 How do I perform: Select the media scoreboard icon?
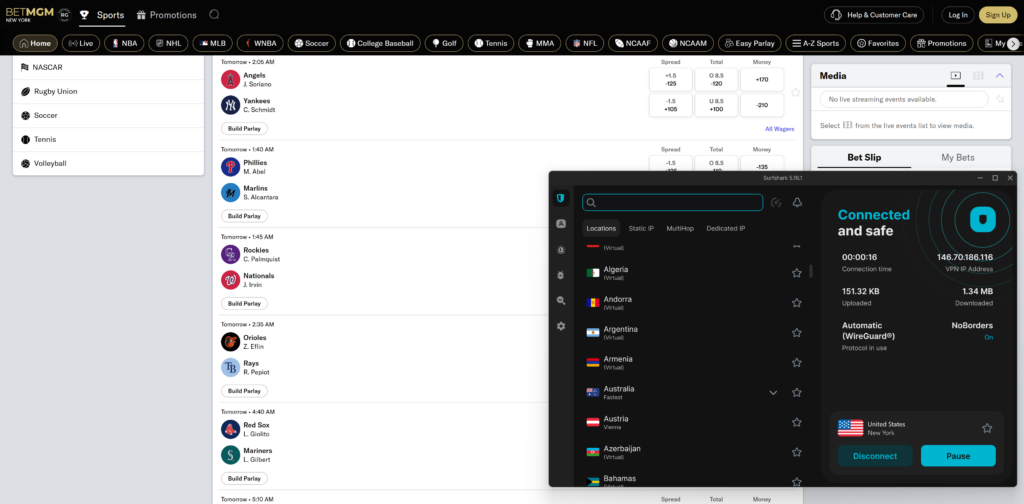(x=978, y=76)
